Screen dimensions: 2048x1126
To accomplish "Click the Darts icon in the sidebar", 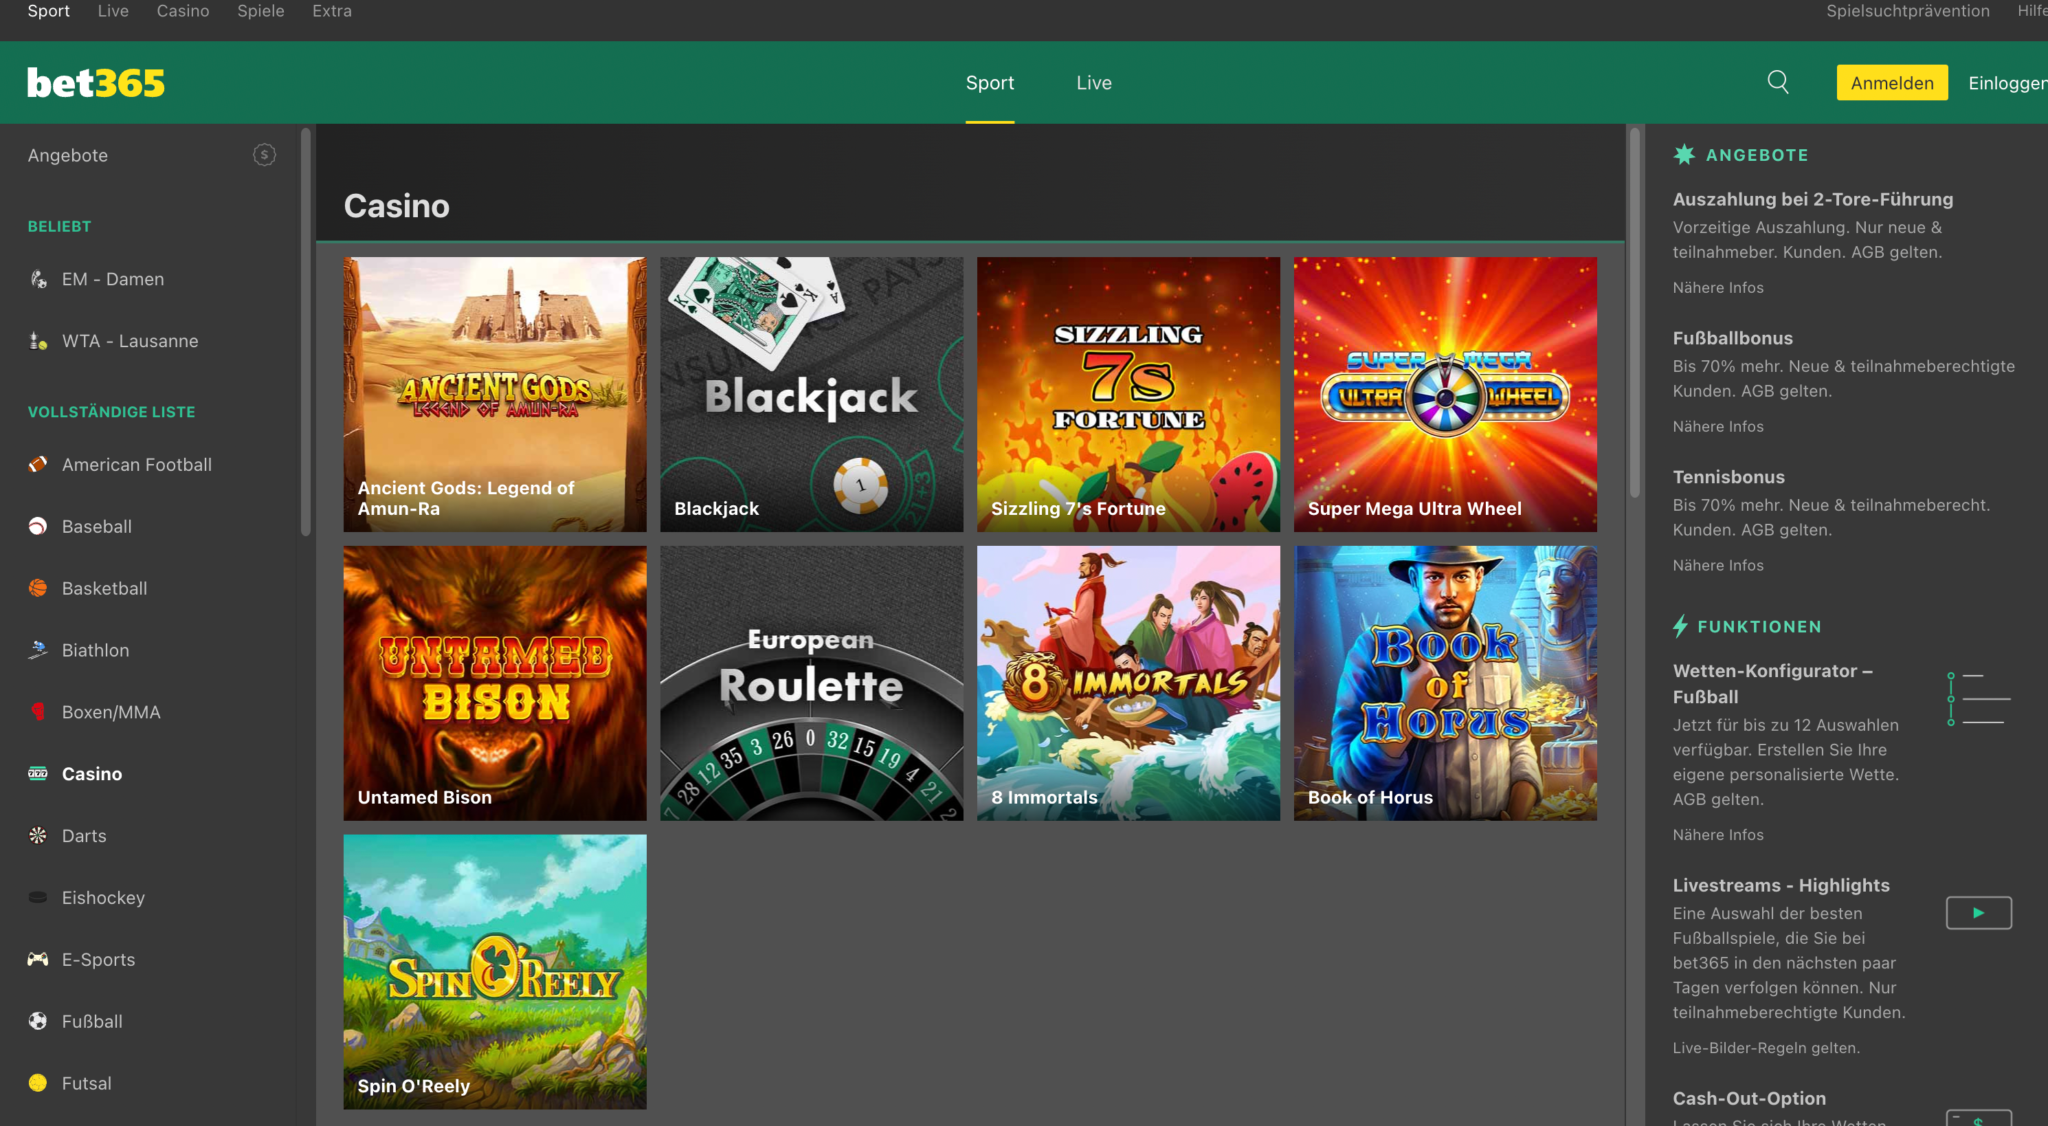I will pyautogui.click(x=37, y=835).
